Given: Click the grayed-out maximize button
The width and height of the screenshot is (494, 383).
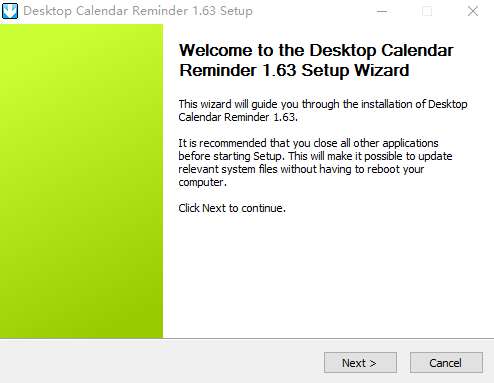Looking at the screenshot, I should tap(427, 11).
